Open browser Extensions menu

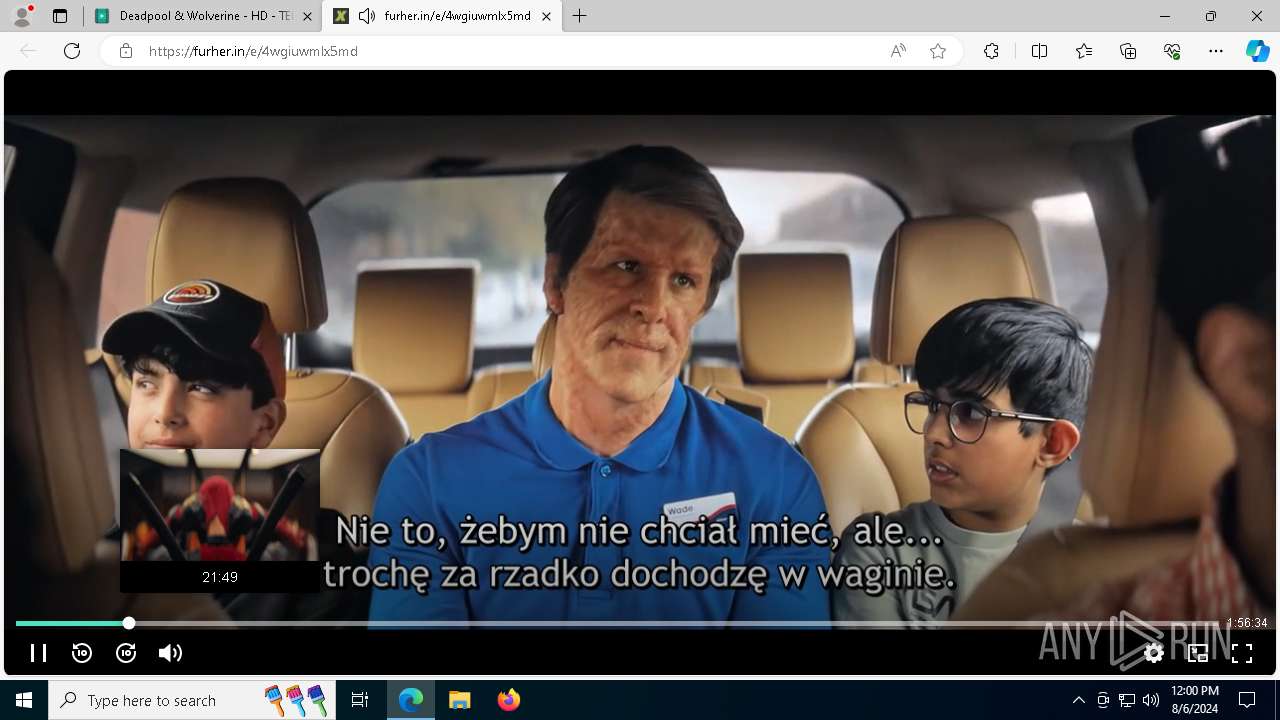(991, 51)
